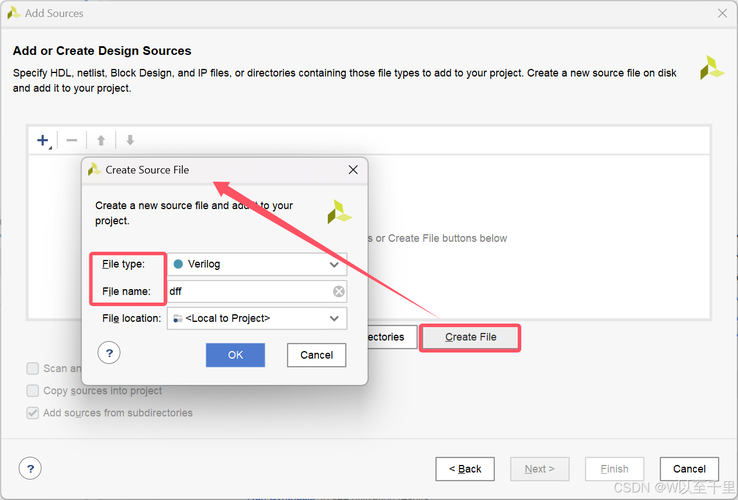The width and height of the screenshot is (738, 500).
Task: Go to previous step with Back button
Action: coord(465,469)
